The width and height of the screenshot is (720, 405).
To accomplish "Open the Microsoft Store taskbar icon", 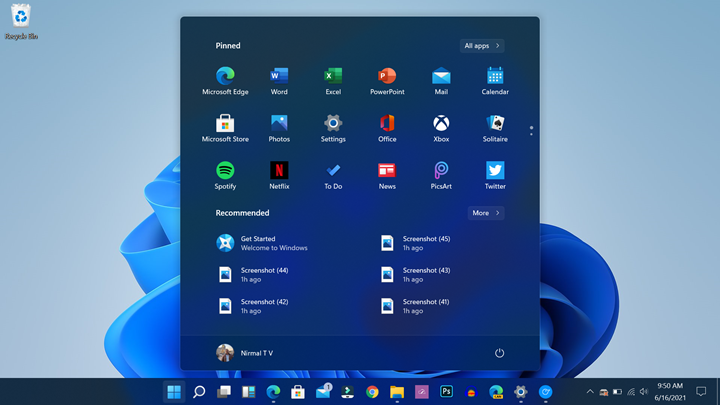I will [x=298, y=392].
